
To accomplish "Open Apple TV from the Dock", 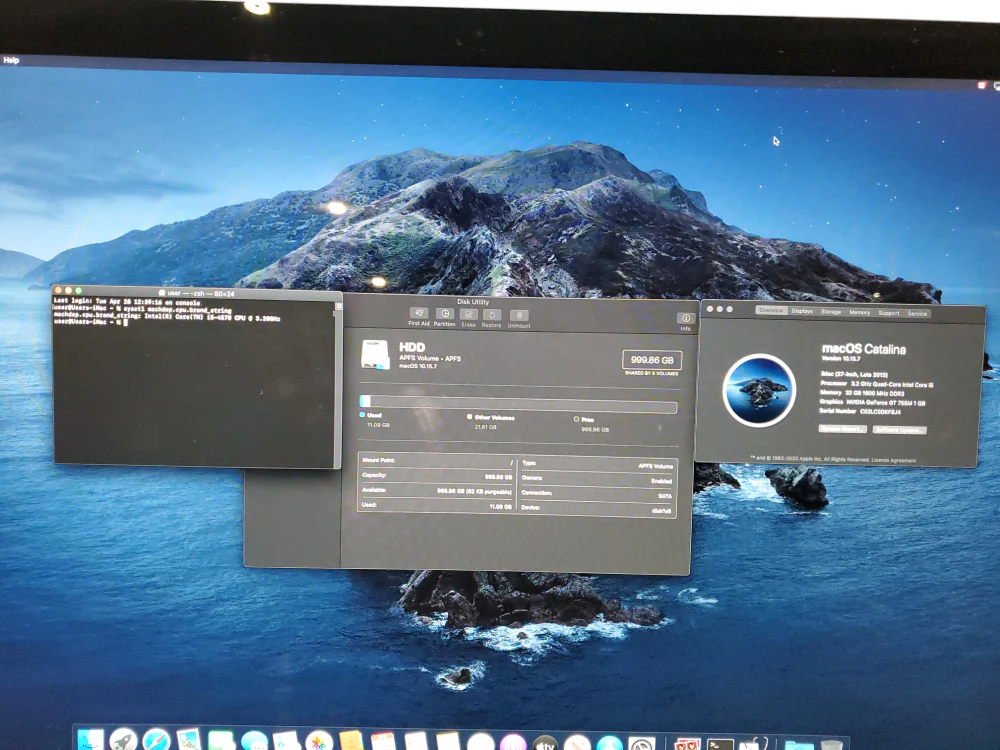I will 545,742.
